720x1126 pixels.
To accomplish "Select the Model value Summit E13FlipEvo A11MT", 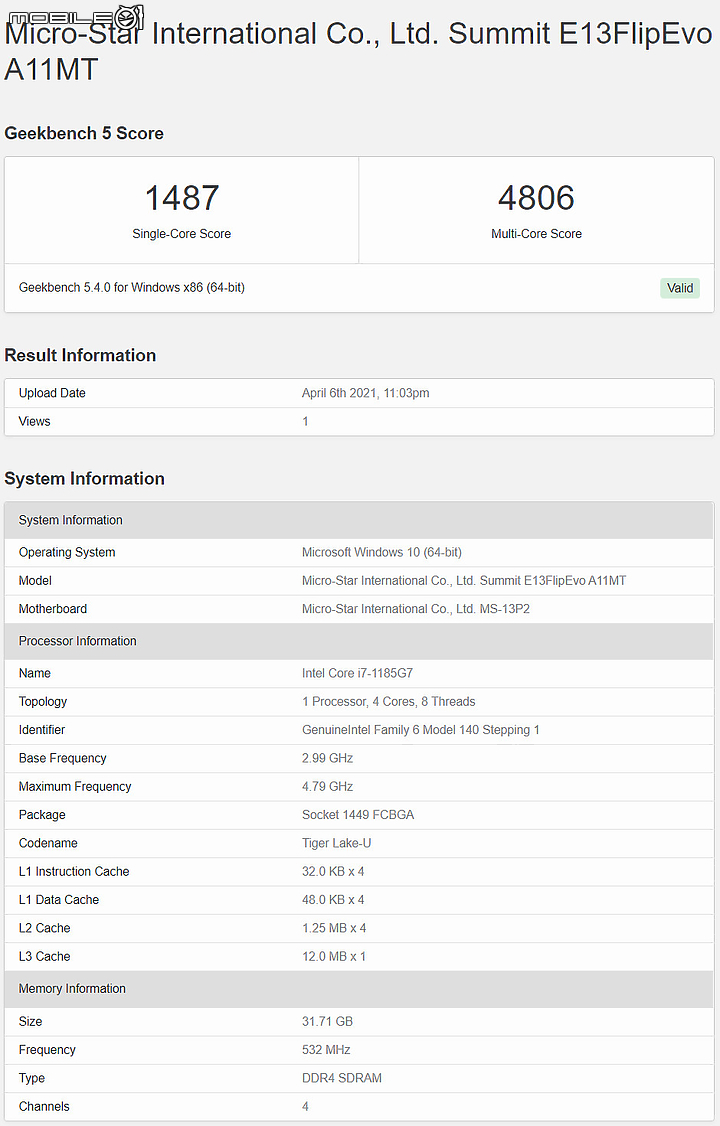I will (464, 580).
